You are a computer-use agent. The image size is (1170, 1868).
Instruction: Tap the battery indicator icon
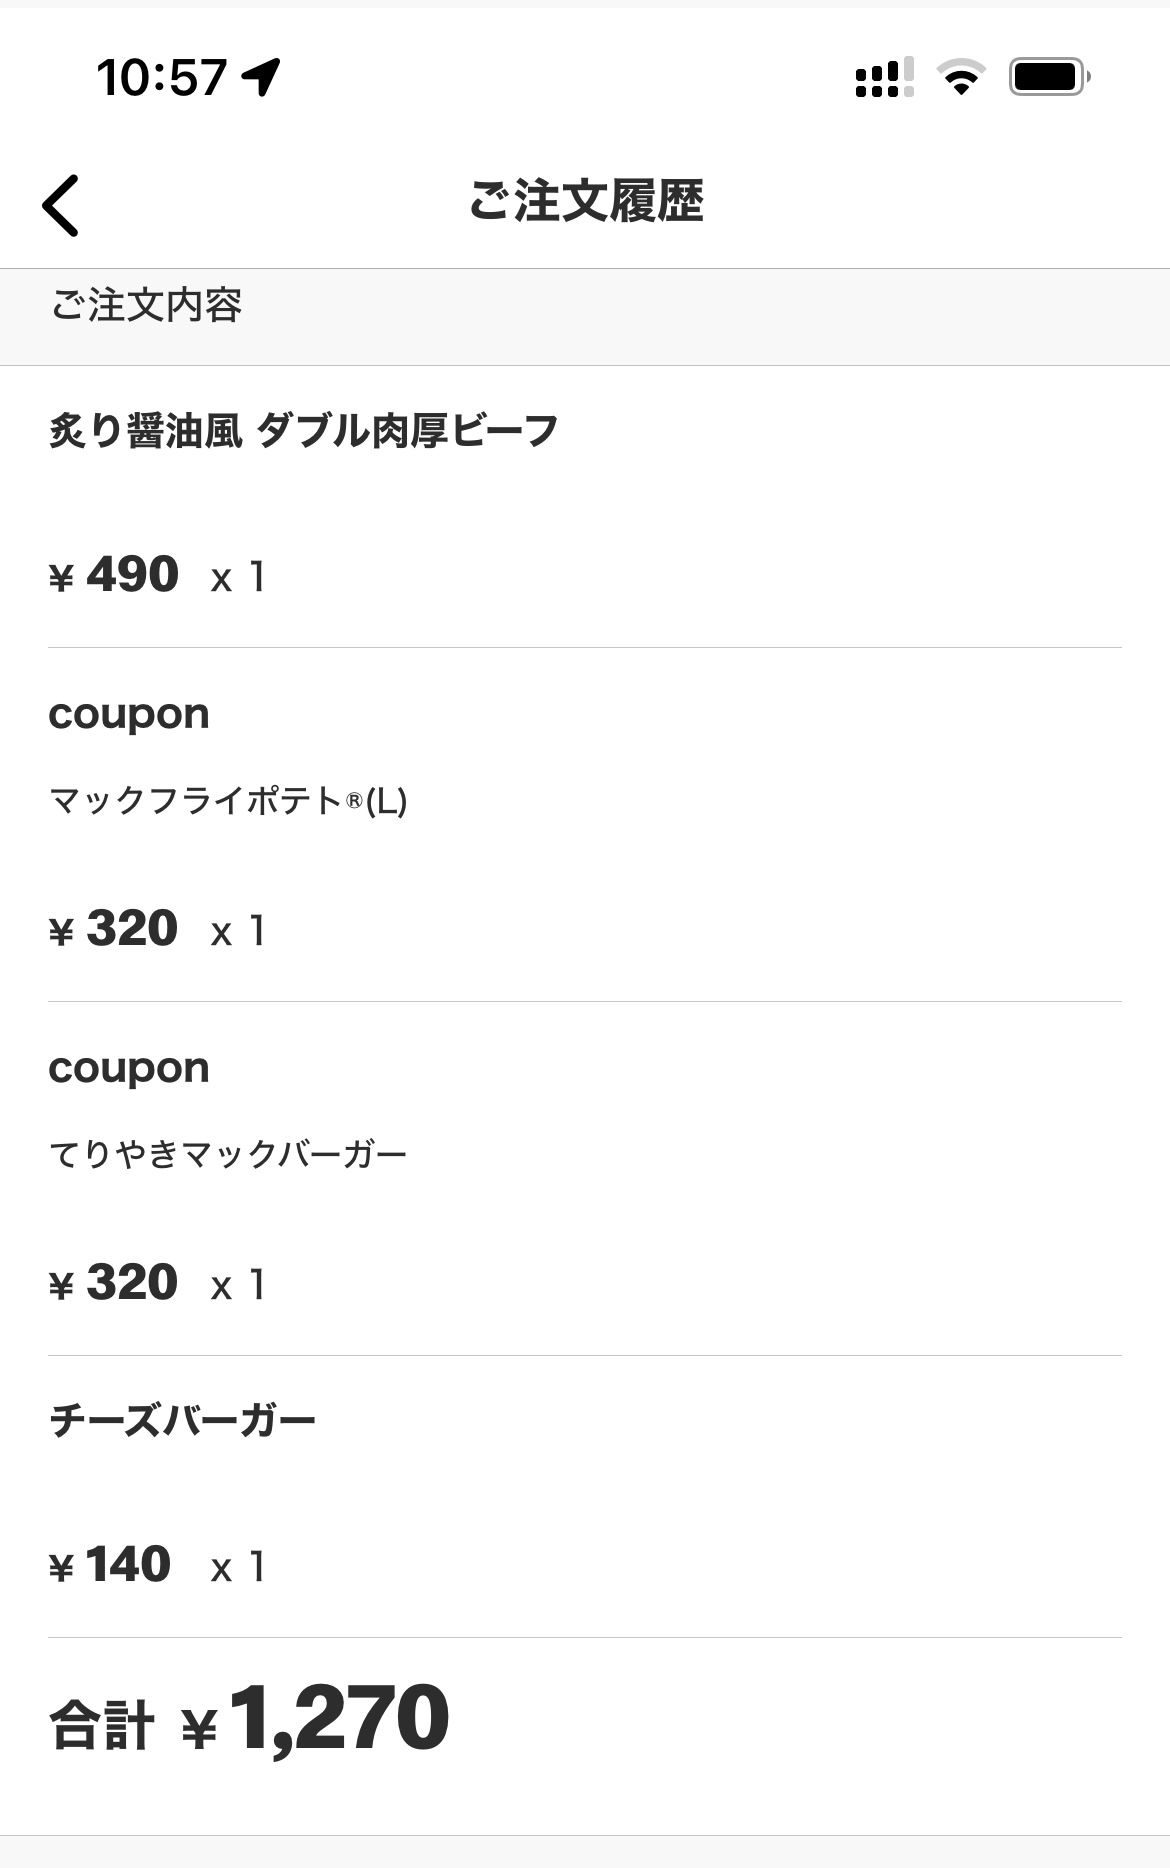pyautogui.click(x=1048, y=77)
